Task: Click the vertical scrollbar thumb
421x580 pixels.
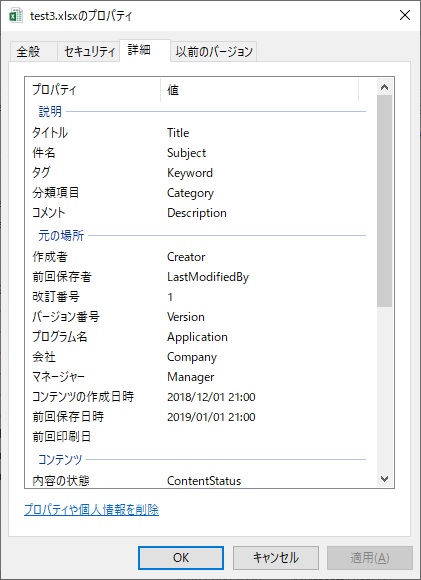Action: (385, 201)
